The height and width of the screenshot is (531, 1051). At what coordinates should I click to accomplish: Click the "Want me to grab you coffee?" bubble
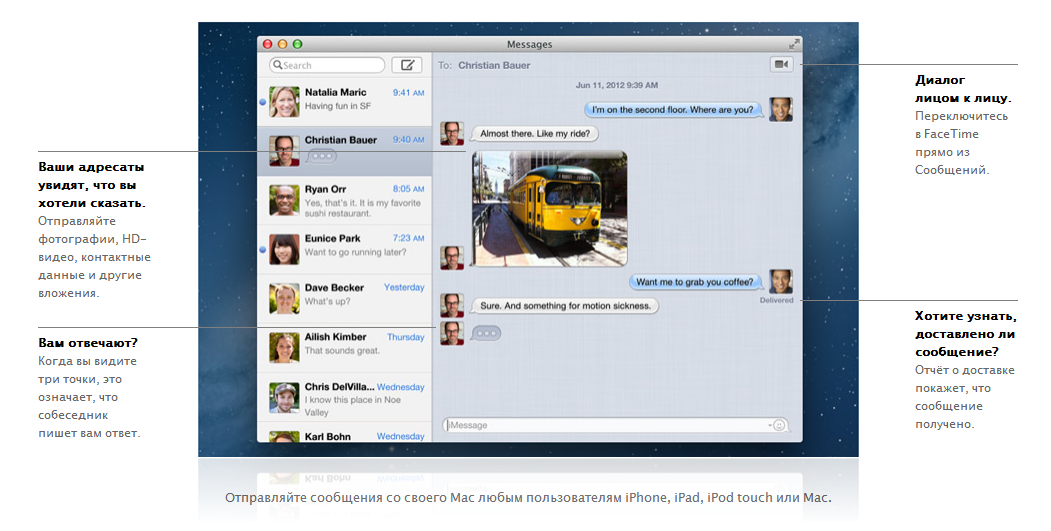click(694, 282)
